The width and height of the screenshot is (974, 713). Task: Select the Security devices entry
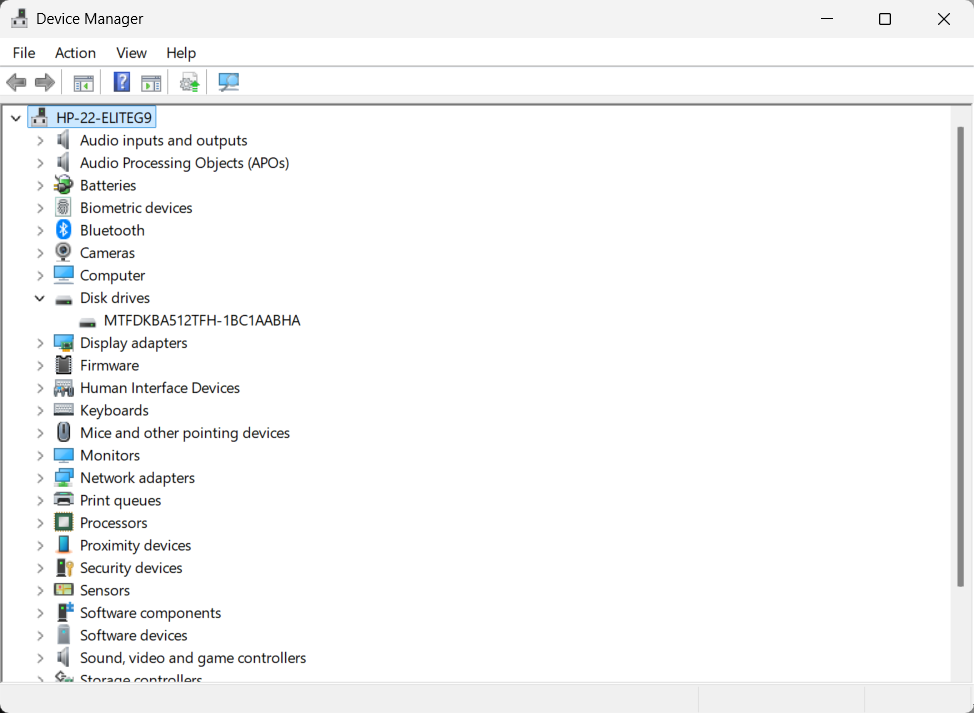click(131, 568)
